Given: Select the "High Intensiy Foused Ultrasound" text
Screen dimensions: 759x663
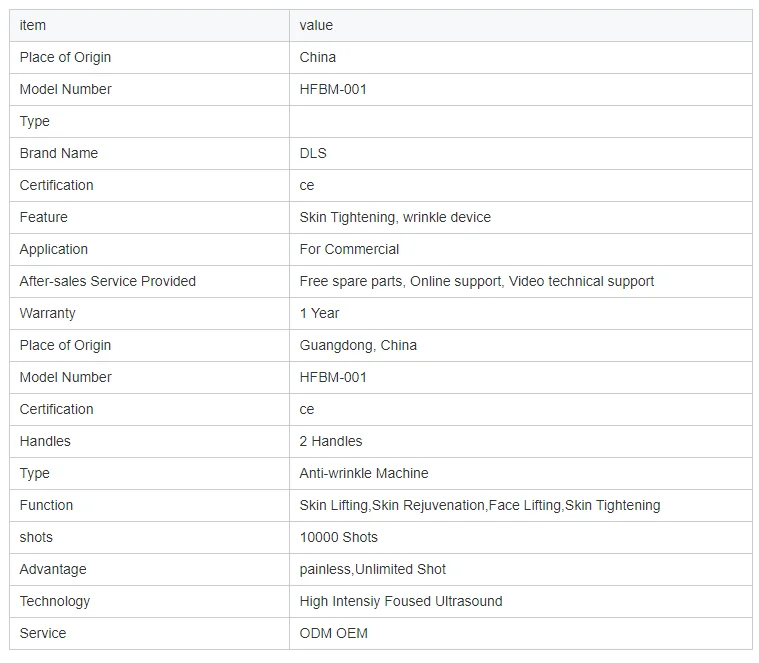Looking at the screenshot, I should point(401,601).
